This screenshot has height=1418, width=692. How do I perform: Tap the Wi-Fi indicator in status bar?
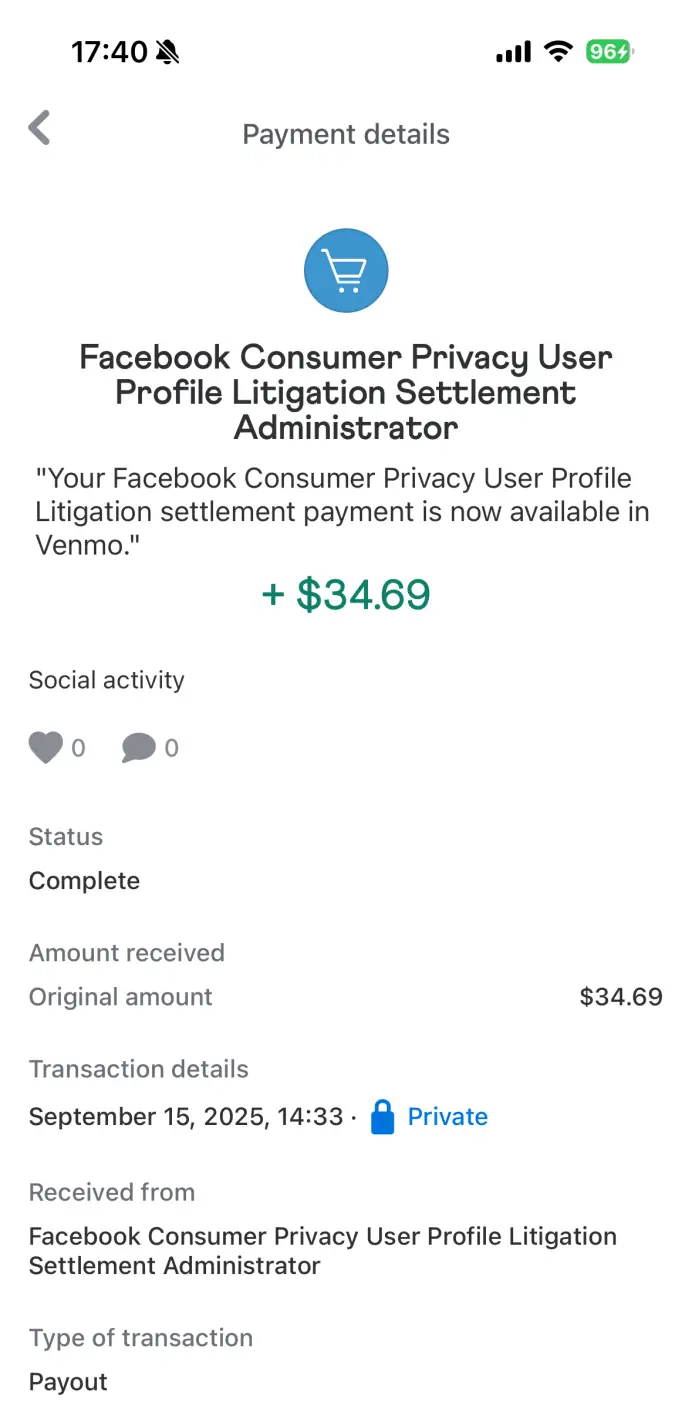point(558,52)
